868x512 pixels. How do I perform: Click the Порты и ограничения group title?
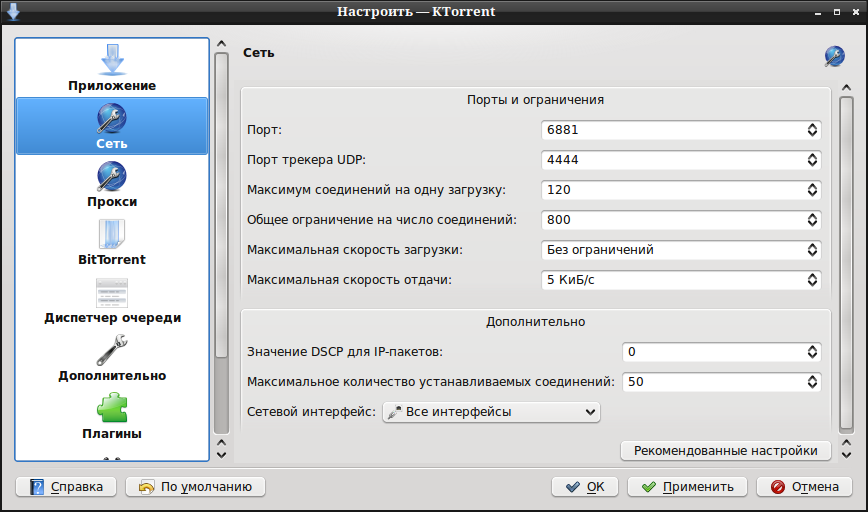(535, 100)
